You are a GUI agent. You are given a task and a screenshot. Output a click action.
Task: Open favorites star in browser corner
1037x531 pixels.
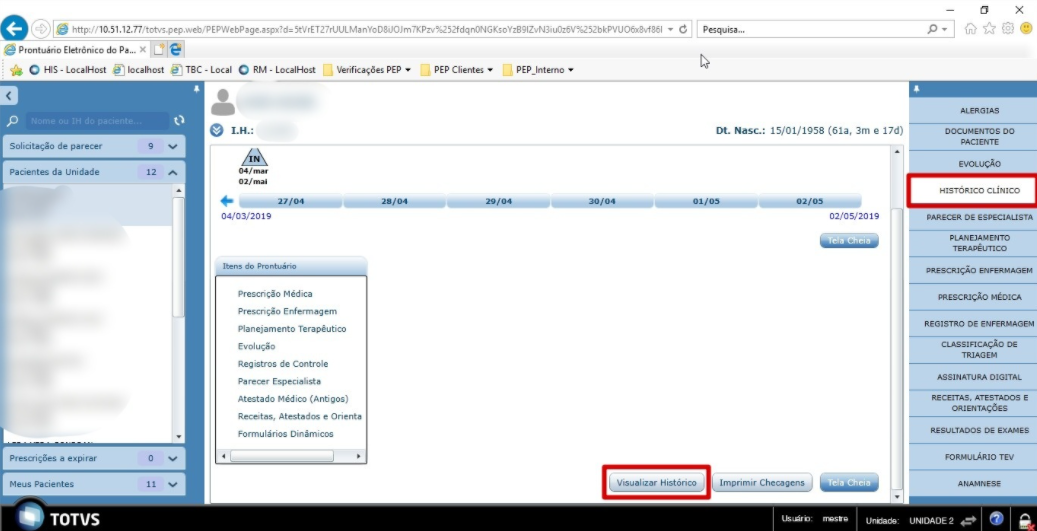pos(989,28)
